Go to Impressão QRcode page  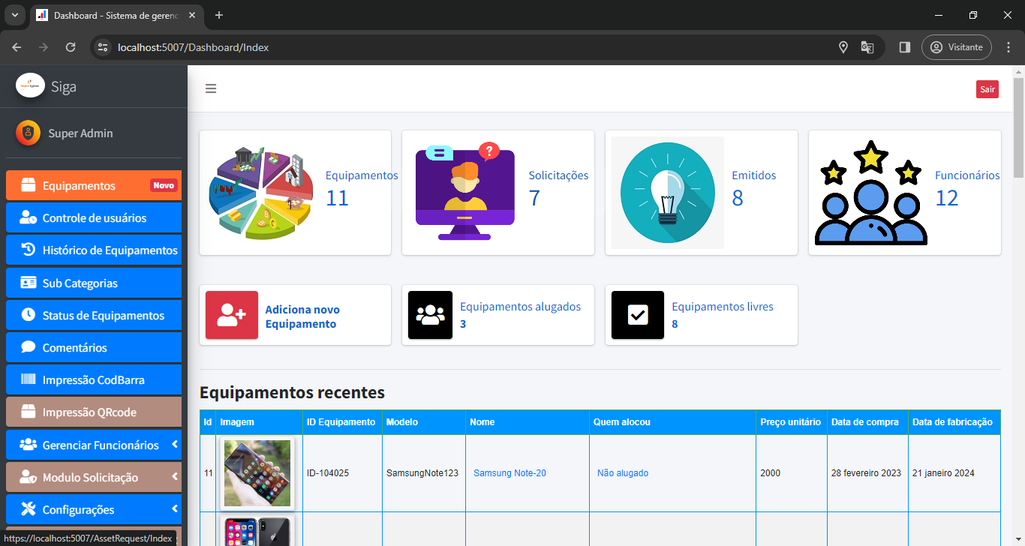[x=89, y=412]
